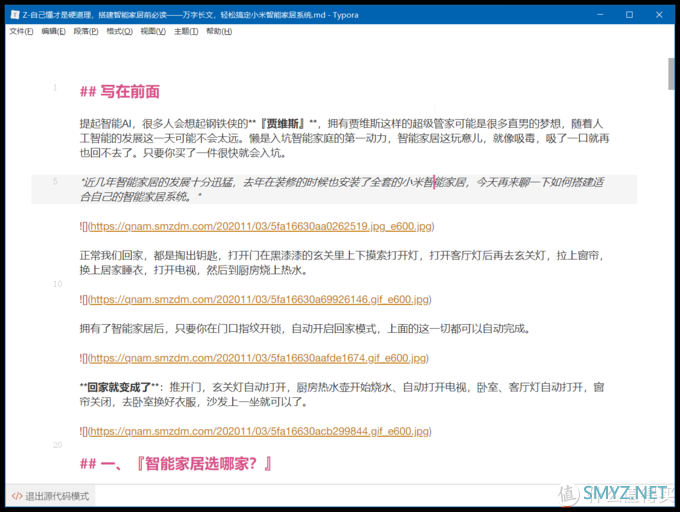The width and height of the screenshot is (680, 512).
Task: Open image link ending 5fa16630acb299844.gif_e600.jpg
Action: [259, 431]
